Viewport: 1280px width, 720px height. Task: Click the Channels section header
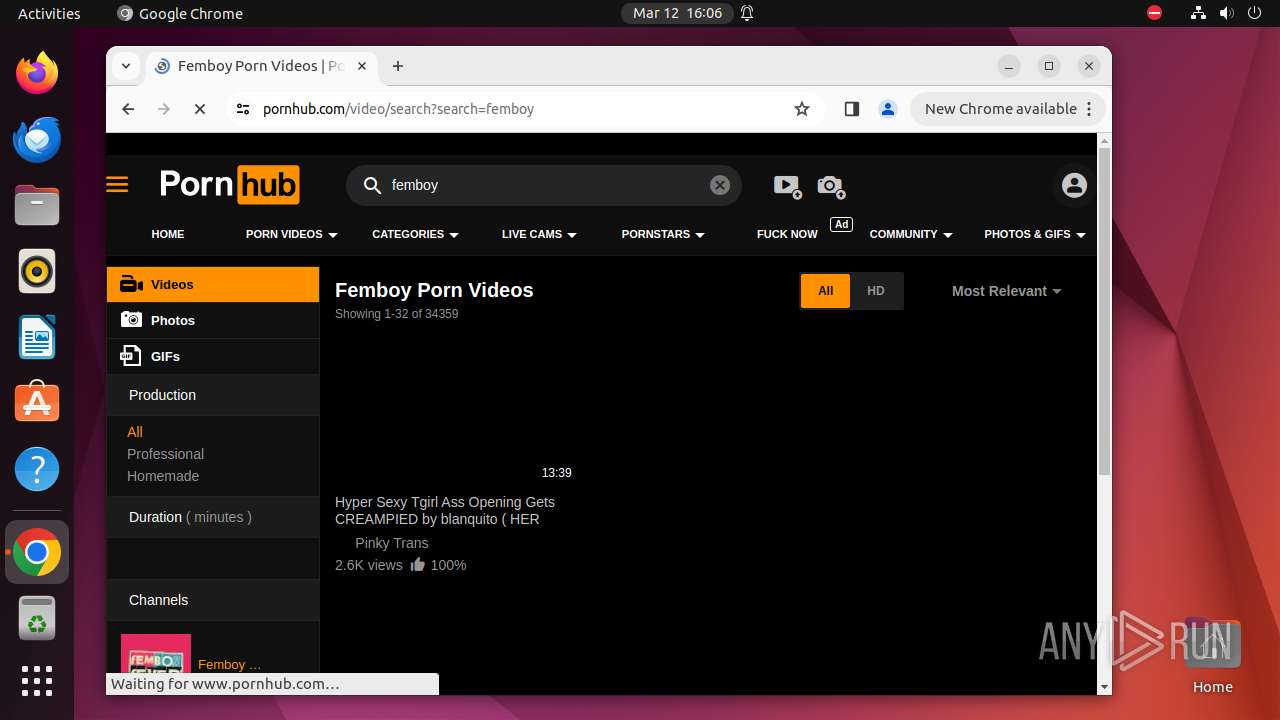click(x=213, y=600)
